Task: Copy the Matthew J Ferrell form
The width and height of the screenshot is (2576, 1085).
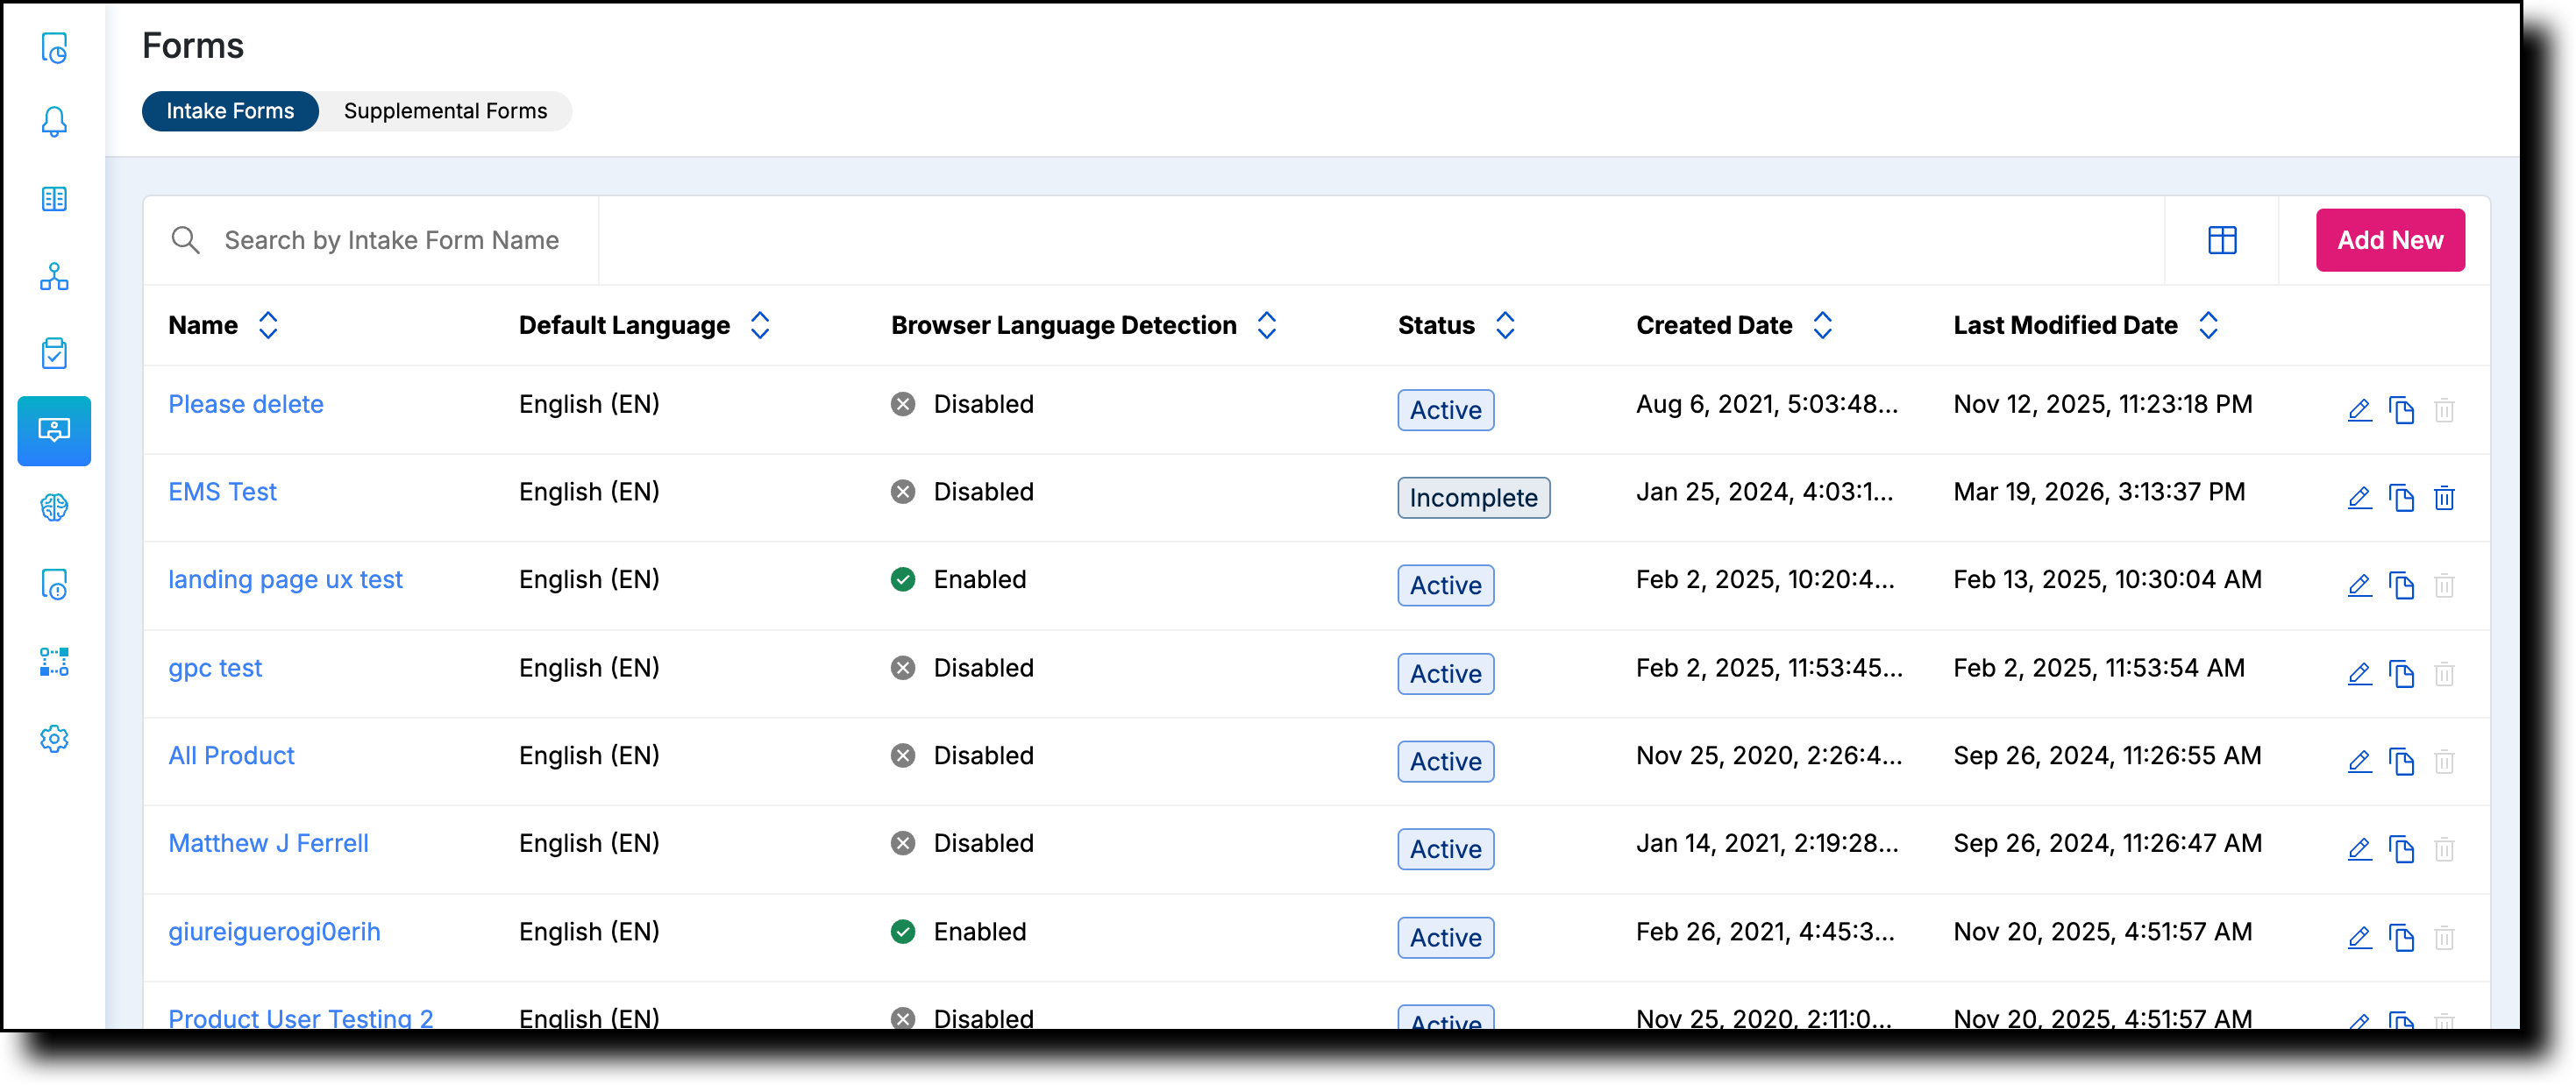Action: coord(2401,850)
